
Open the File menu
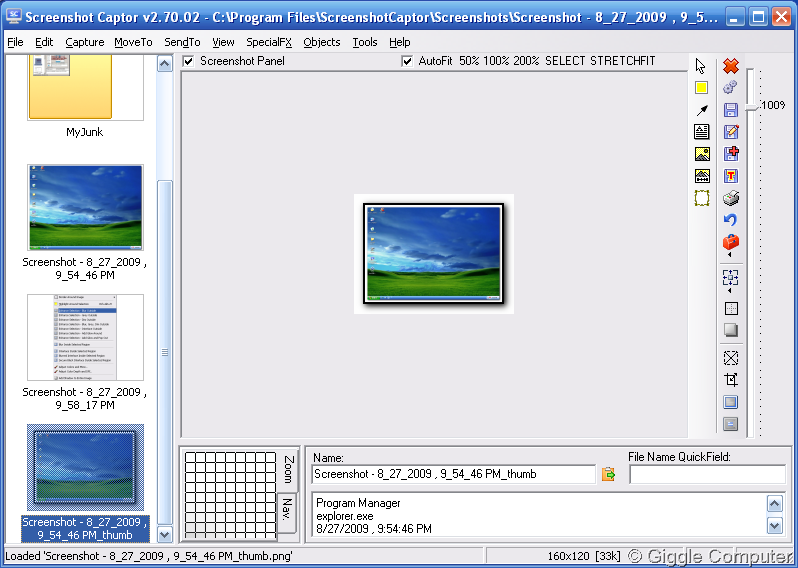point(15,42)
